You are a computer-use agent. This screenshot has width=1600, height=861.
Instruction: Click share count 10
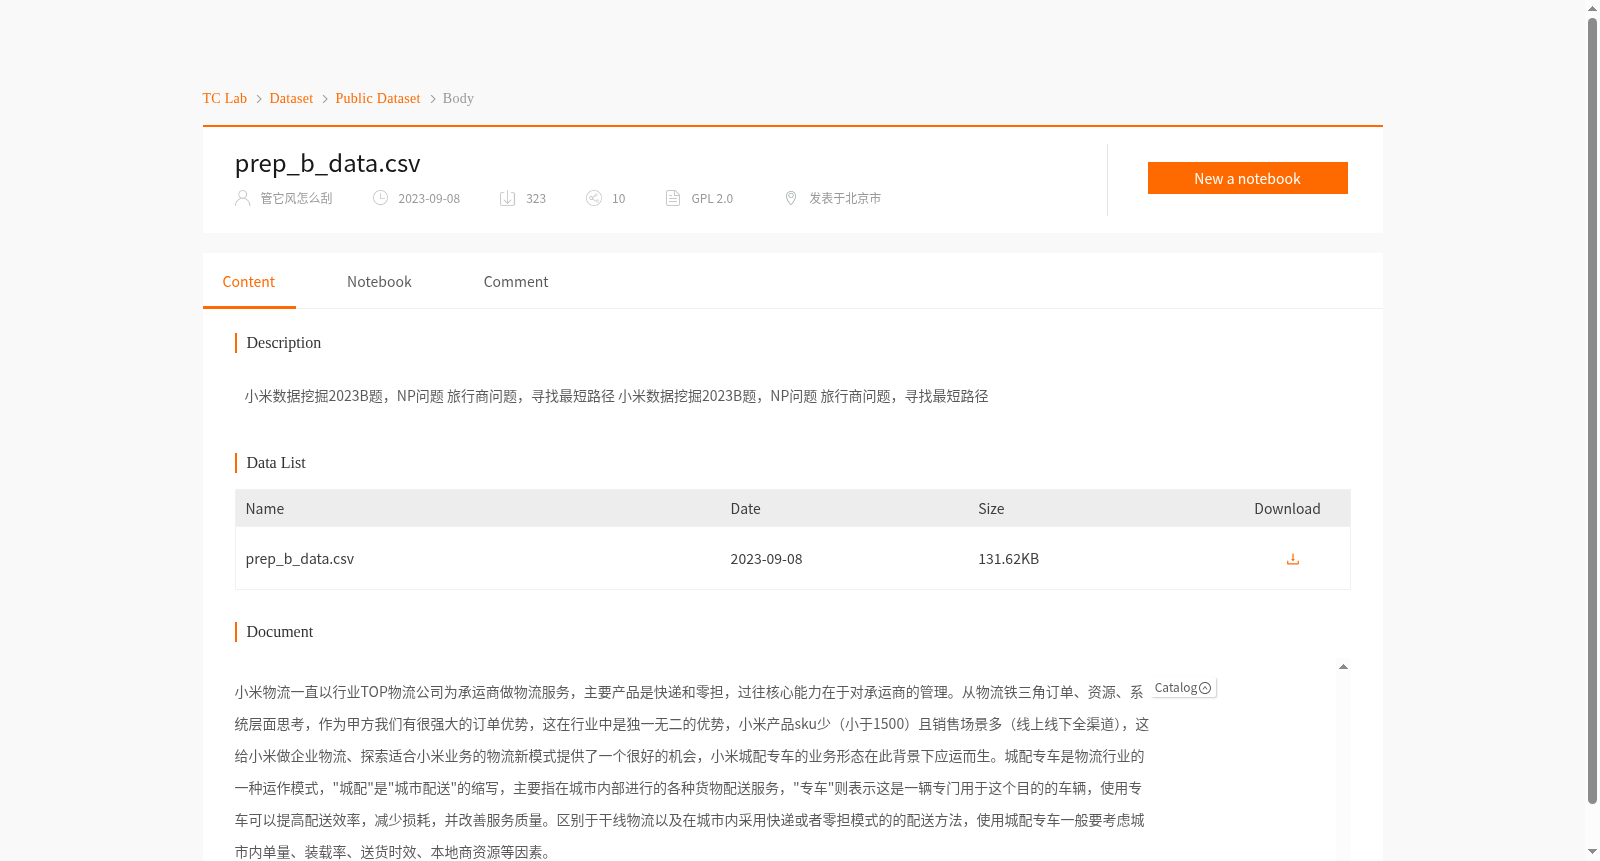coord(618,198)
